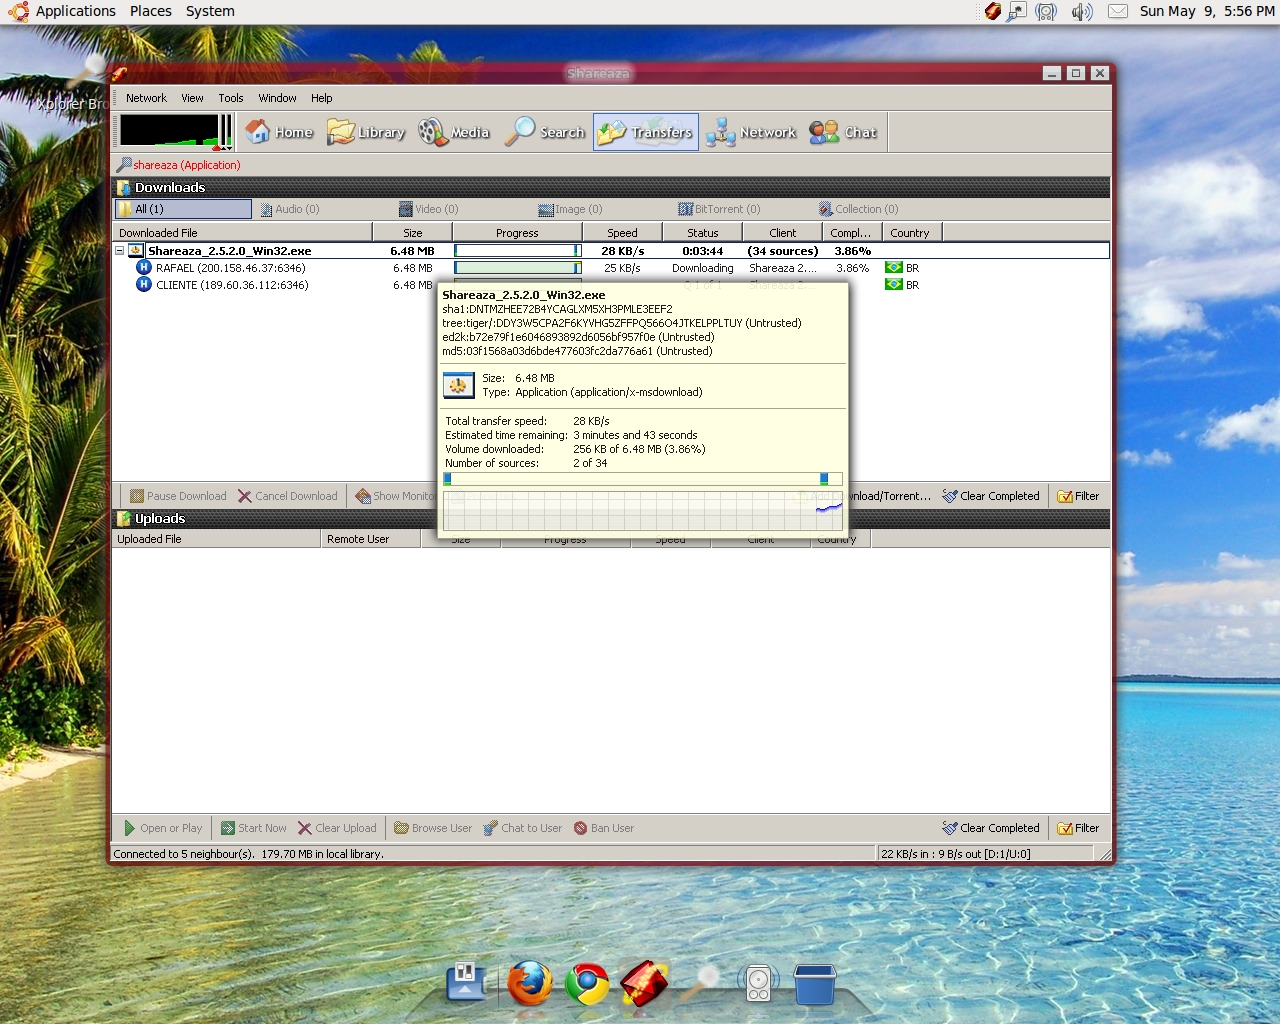Select the Audio (0) downloads tab

290,209
